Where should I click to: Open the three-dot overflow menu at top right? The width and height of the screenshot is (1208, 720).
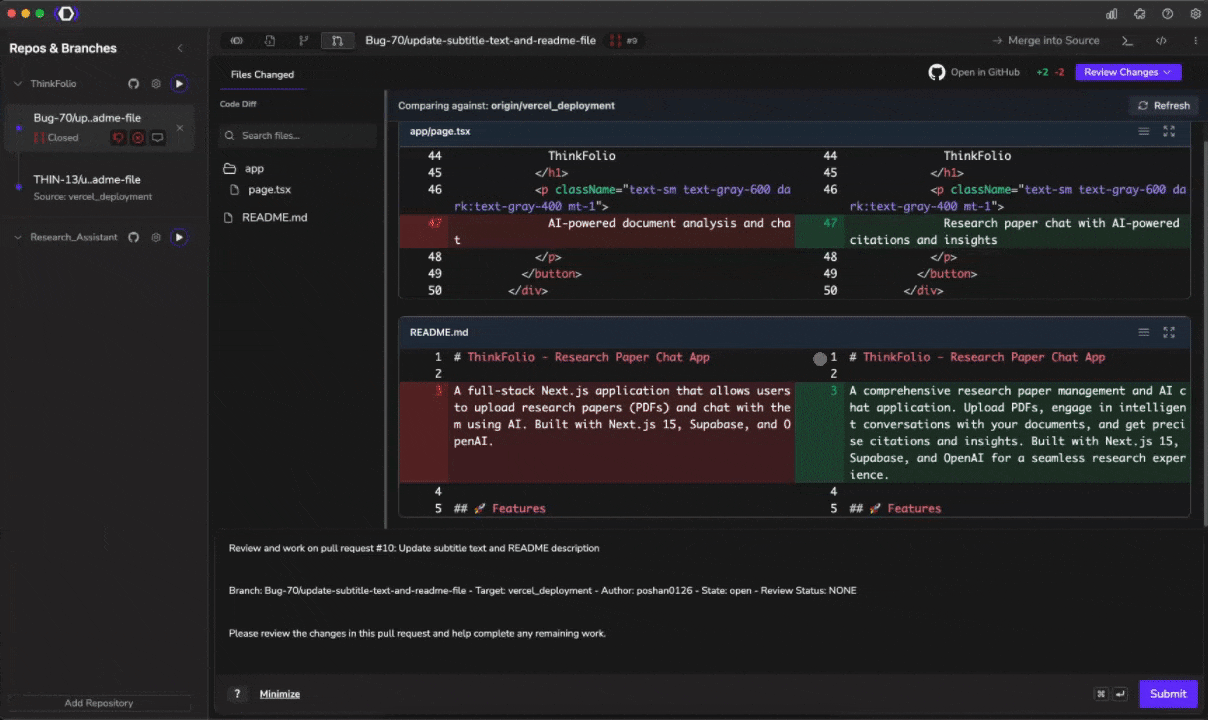point(1195,40)
